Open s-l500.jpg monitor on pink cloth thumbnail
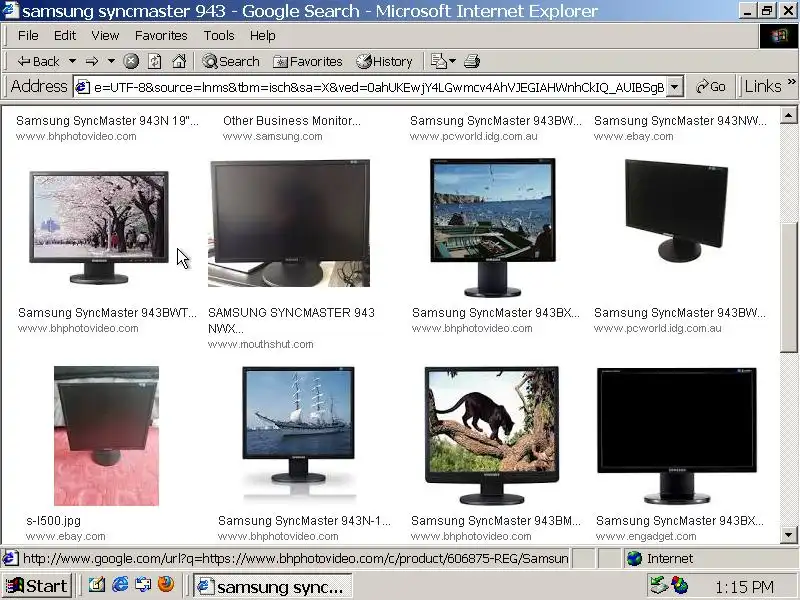Image resolution: width=800 pixels, height=600 pixels. (106, 436)
